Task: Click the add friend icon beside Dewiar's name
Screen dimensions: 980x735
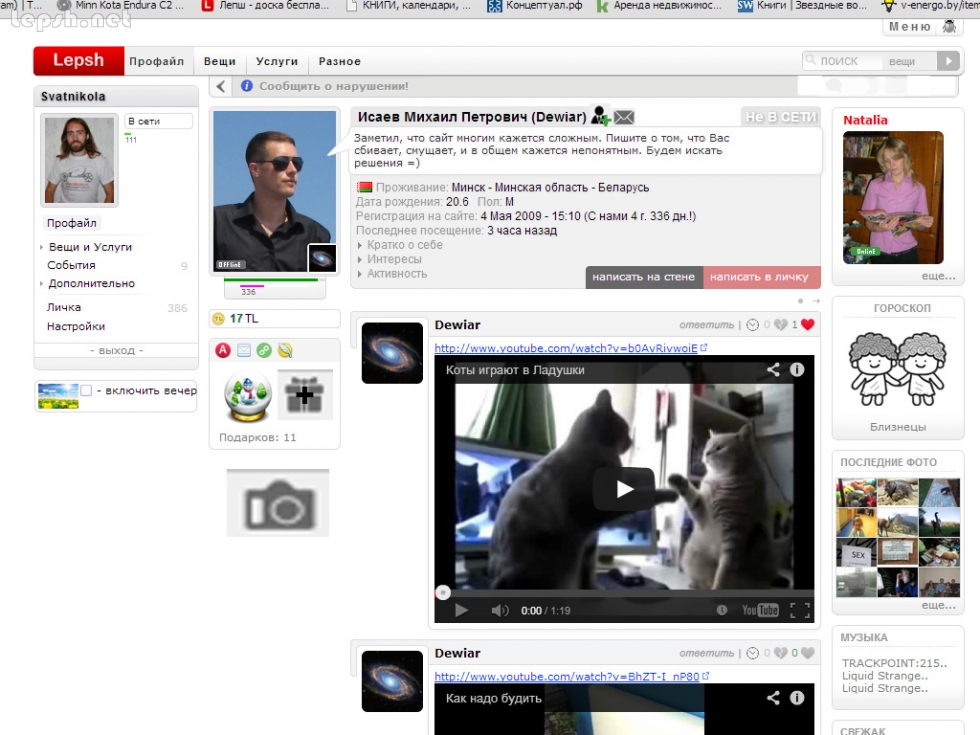Action: 600,116
